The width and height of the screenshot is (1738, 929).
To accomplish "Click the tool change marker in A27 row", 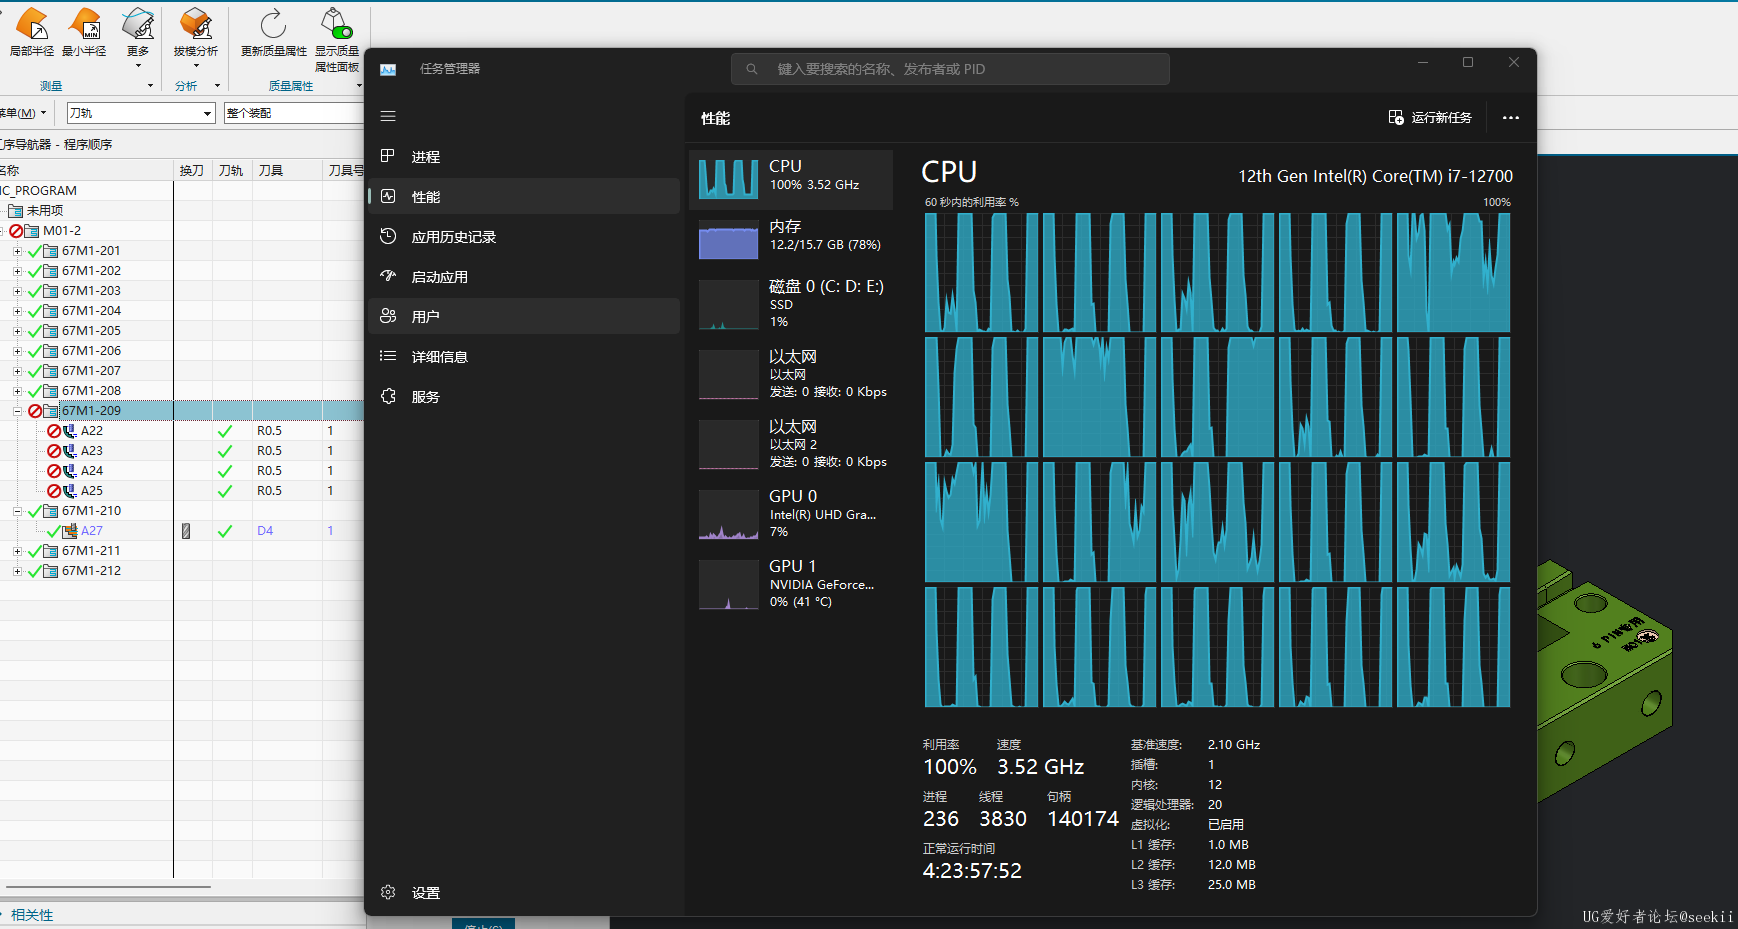I will [x=186, y=531].
